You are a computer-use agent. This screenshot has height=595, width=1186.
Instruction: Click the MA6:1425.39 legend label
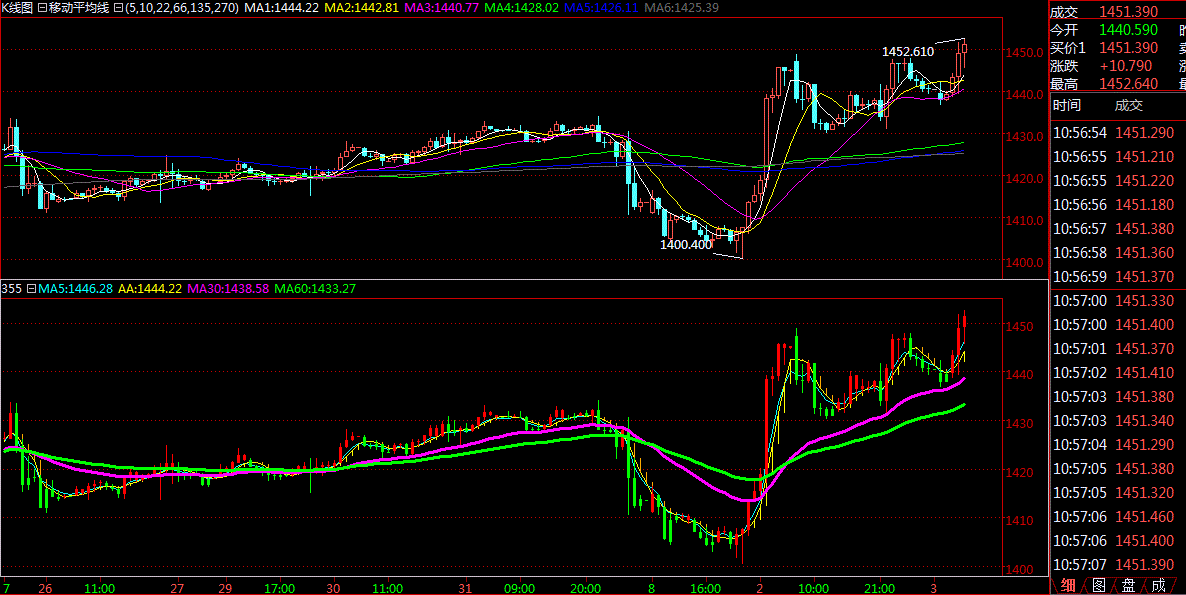coord(680,8)
